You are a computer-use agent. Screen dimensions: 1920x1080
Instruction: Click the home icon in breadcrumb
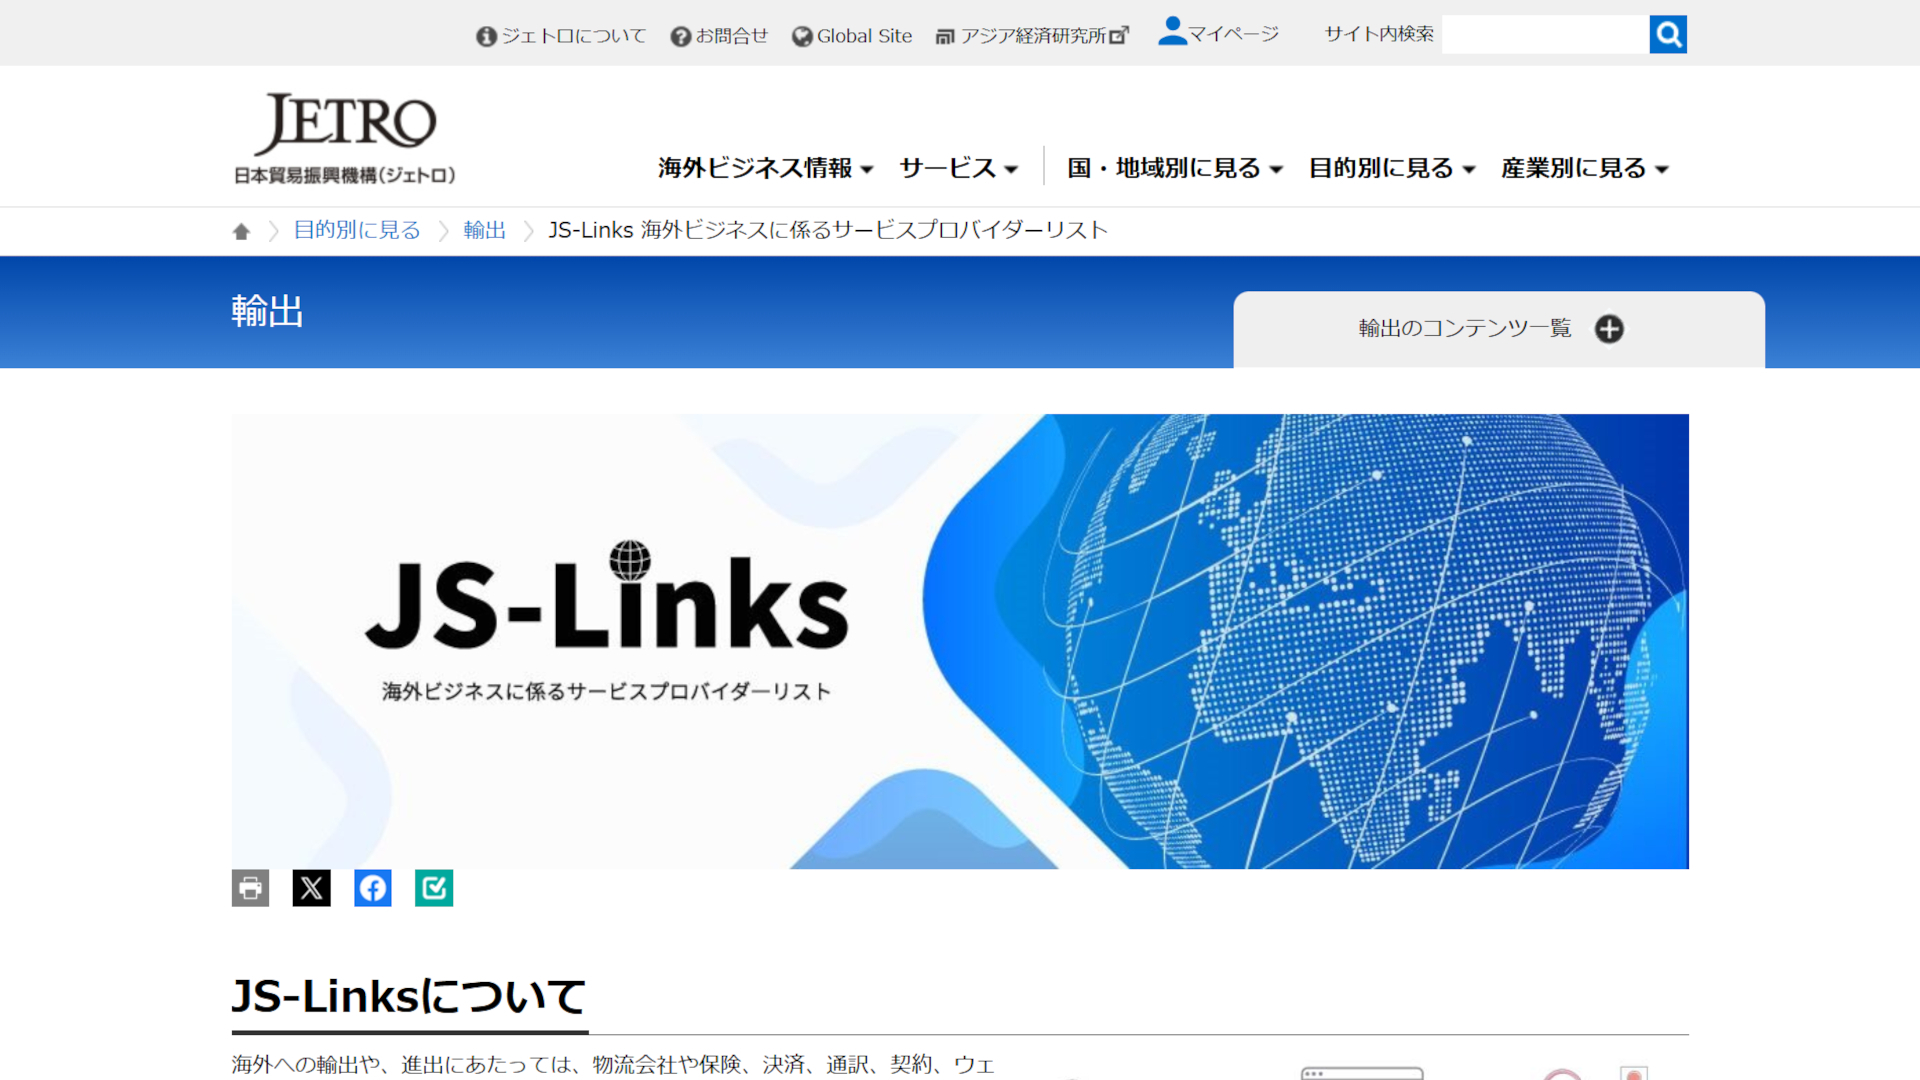click(x=241, y=231)
